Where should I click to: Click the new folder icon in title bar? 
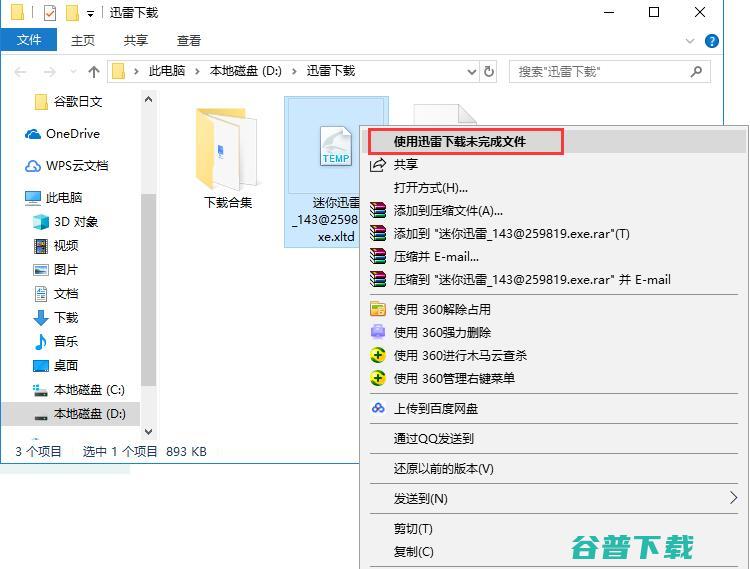click(x=72, y=13)
